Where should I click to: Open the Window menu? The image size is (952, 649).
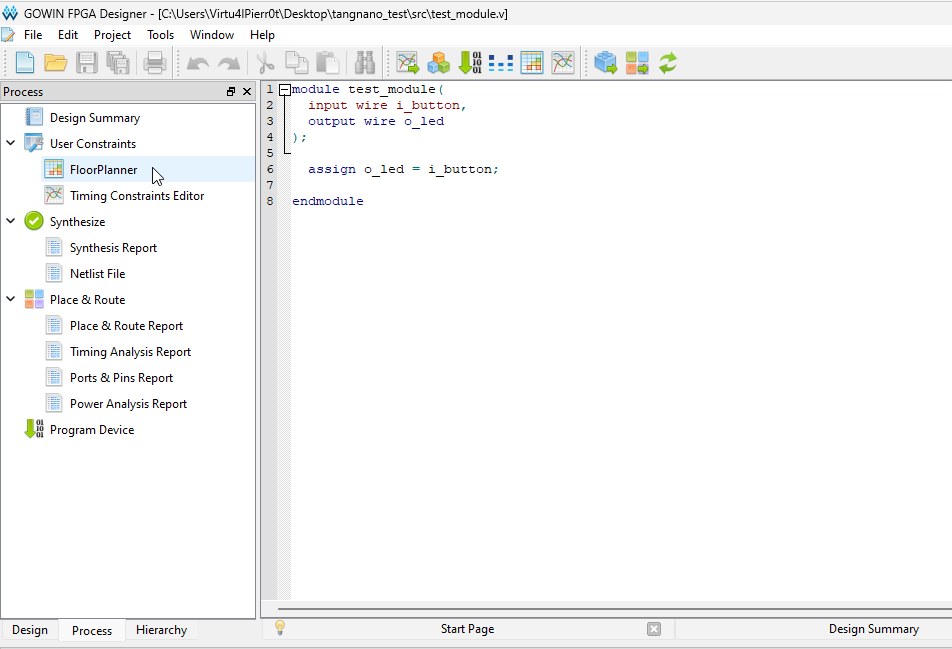tap(212, 35)
